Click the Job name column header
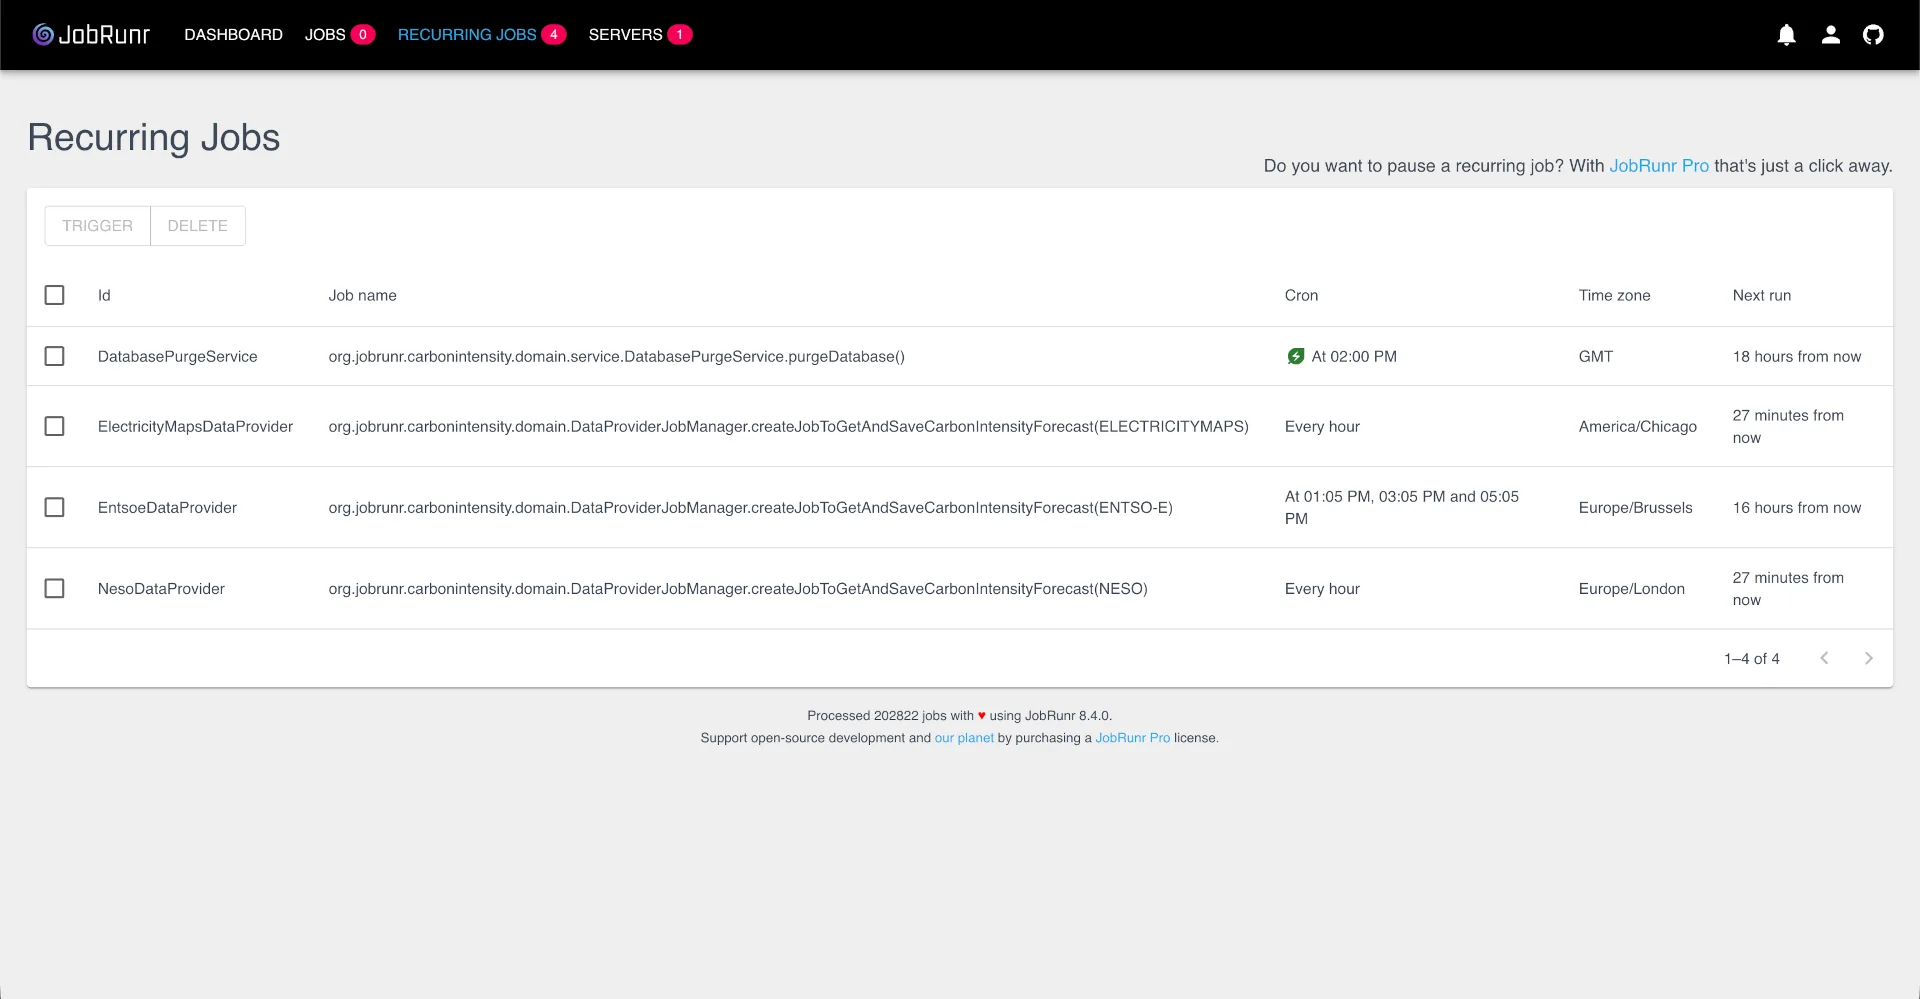 362,295
